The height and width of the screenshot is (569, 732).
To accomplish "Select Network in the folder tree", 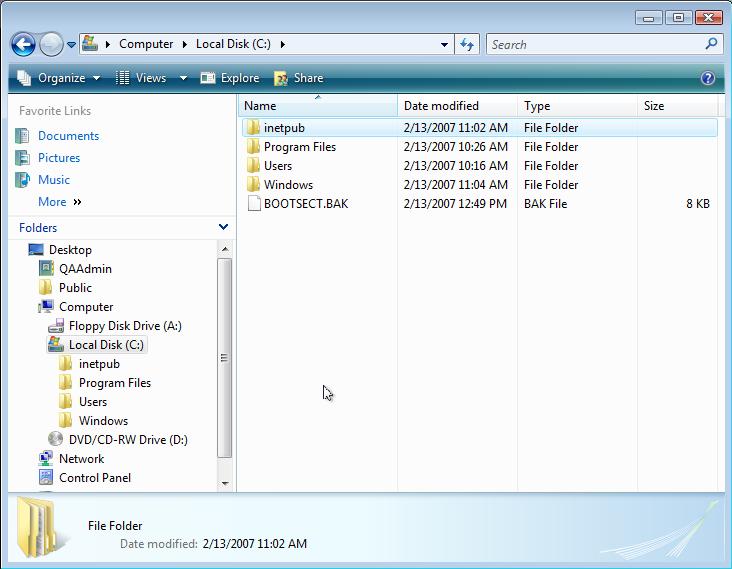I will 81,459.
